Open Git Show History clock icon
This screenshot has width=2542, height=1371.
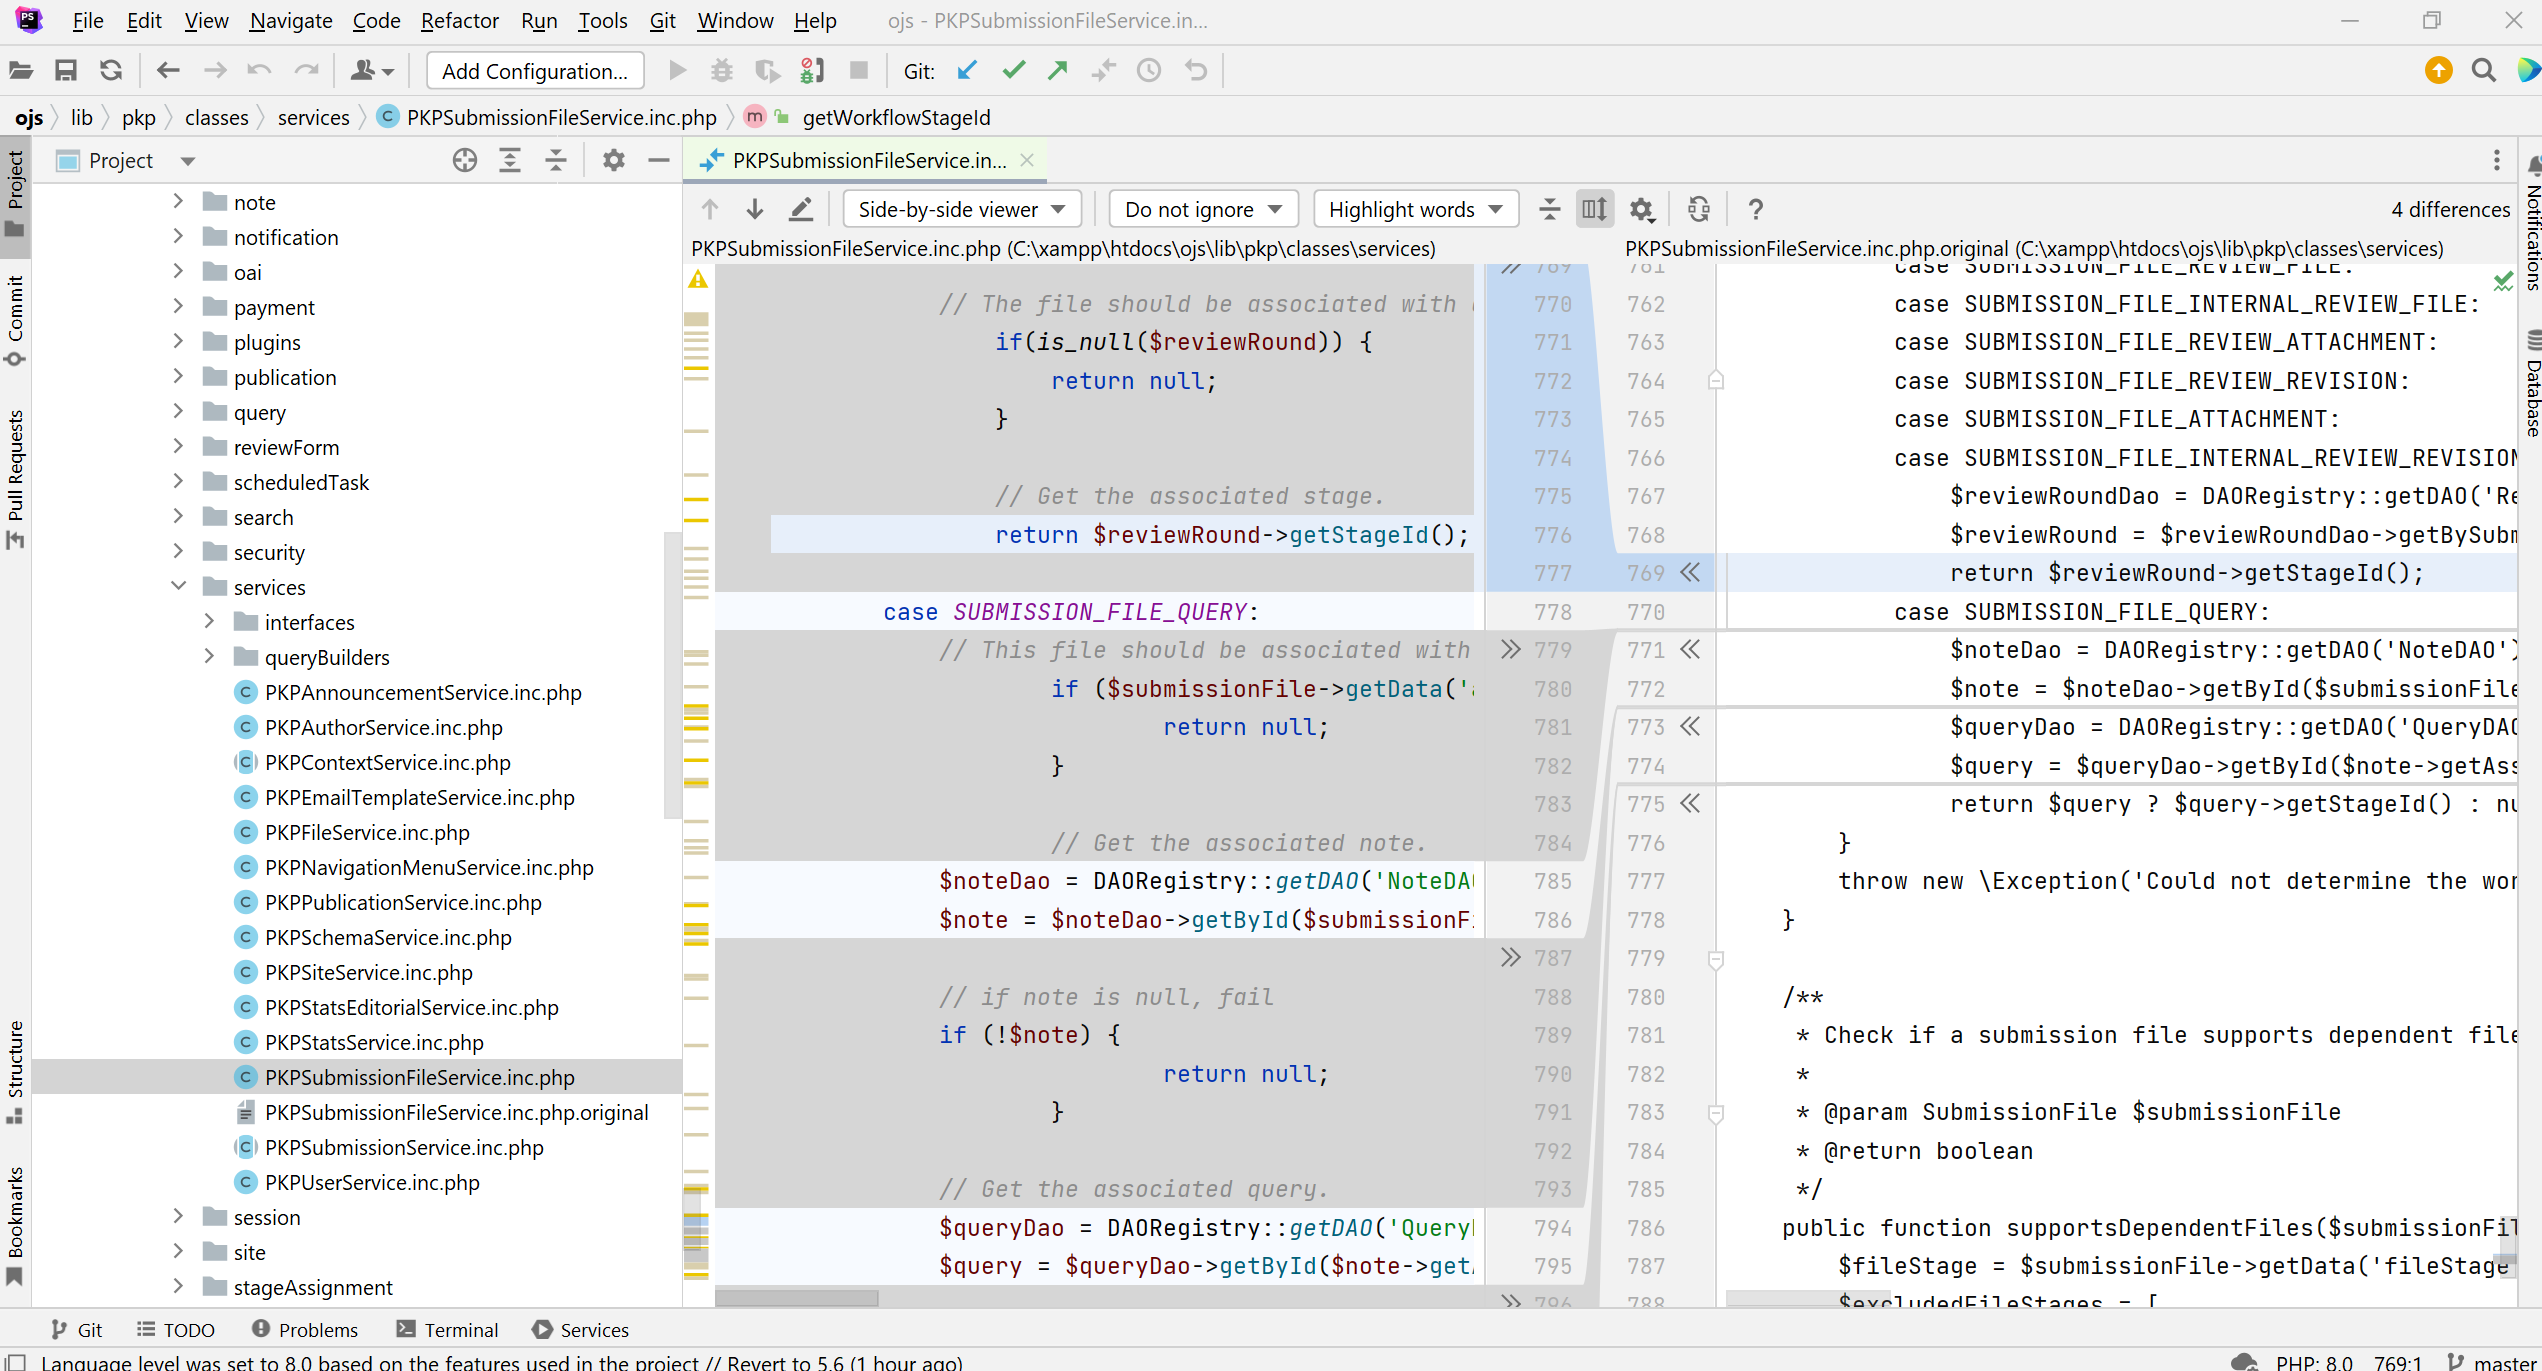click(x=1149, y=71)
